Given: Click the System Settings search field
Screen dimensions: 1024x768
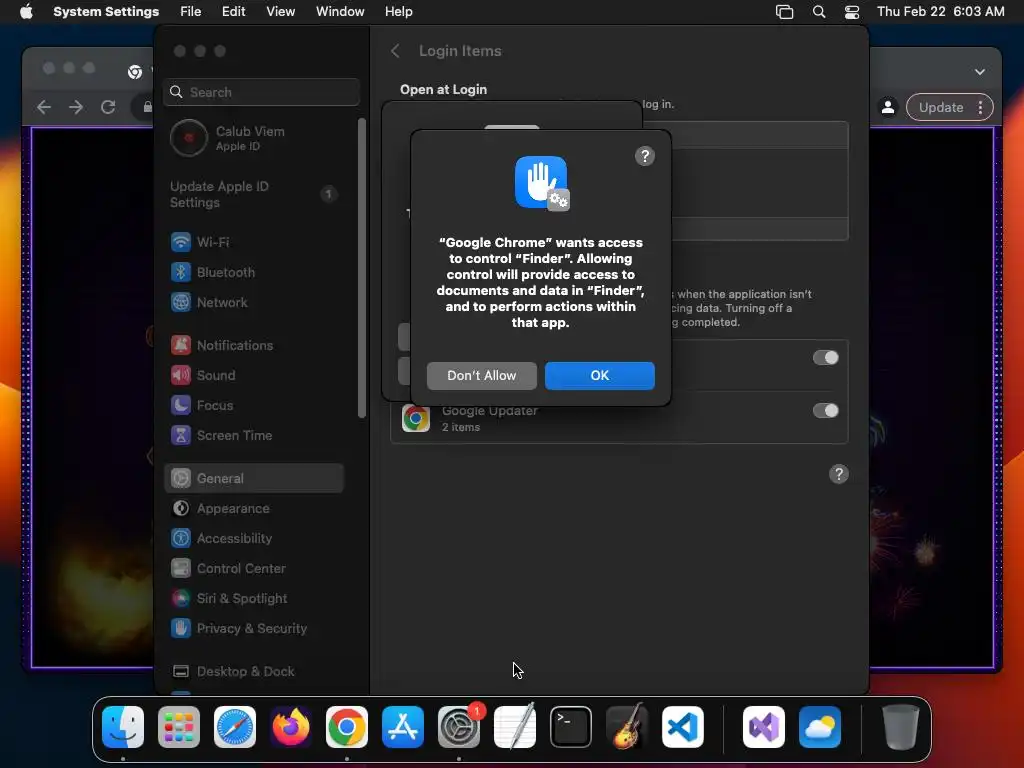Looking at the screenshot, I should click(261, 92).
